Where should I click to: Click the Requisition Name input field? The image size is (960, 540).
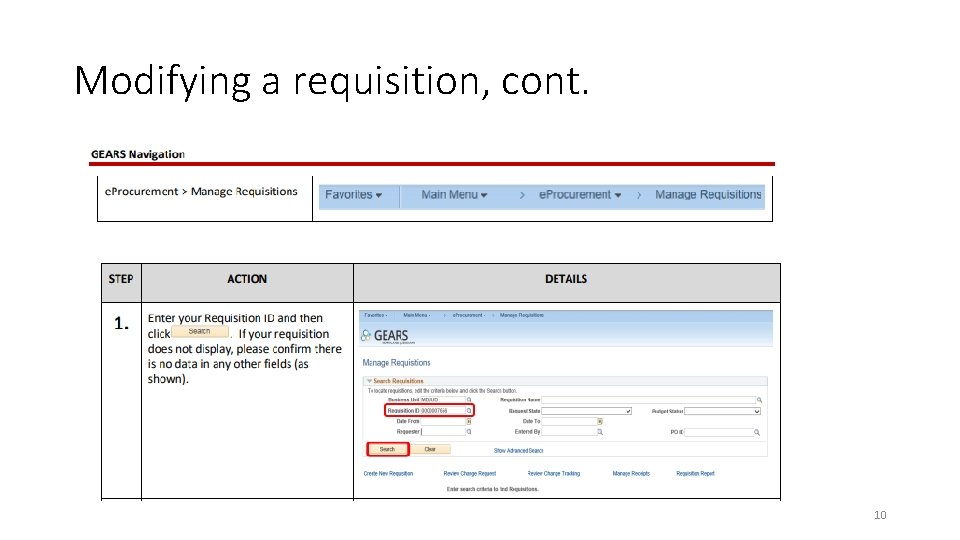click(648, 400)
